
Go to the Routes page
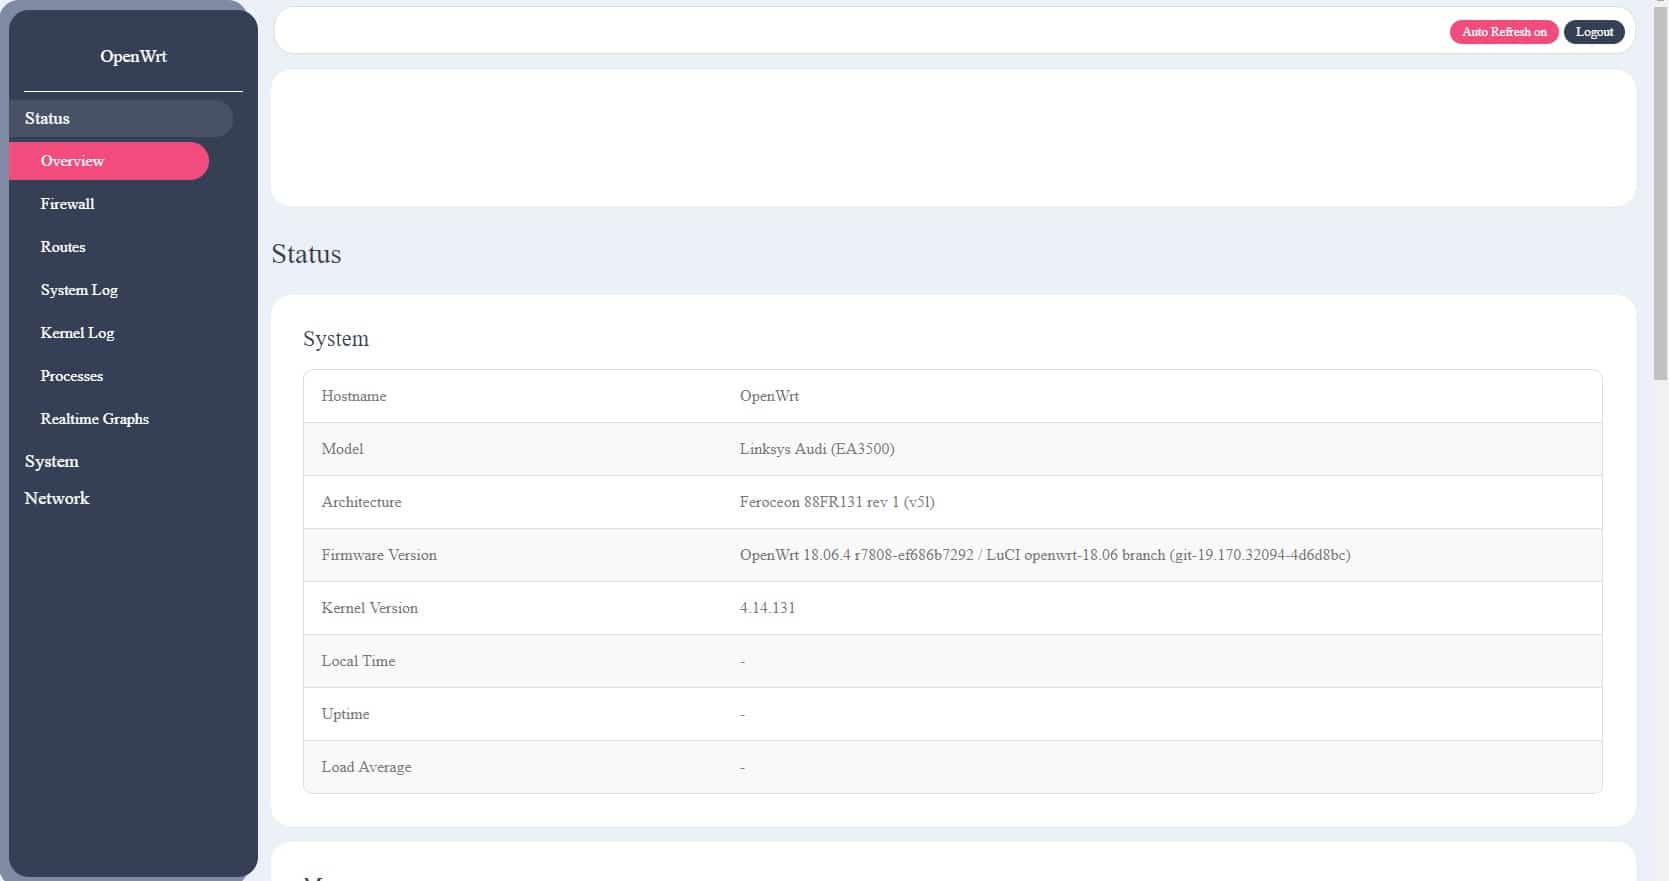[63, 247]
